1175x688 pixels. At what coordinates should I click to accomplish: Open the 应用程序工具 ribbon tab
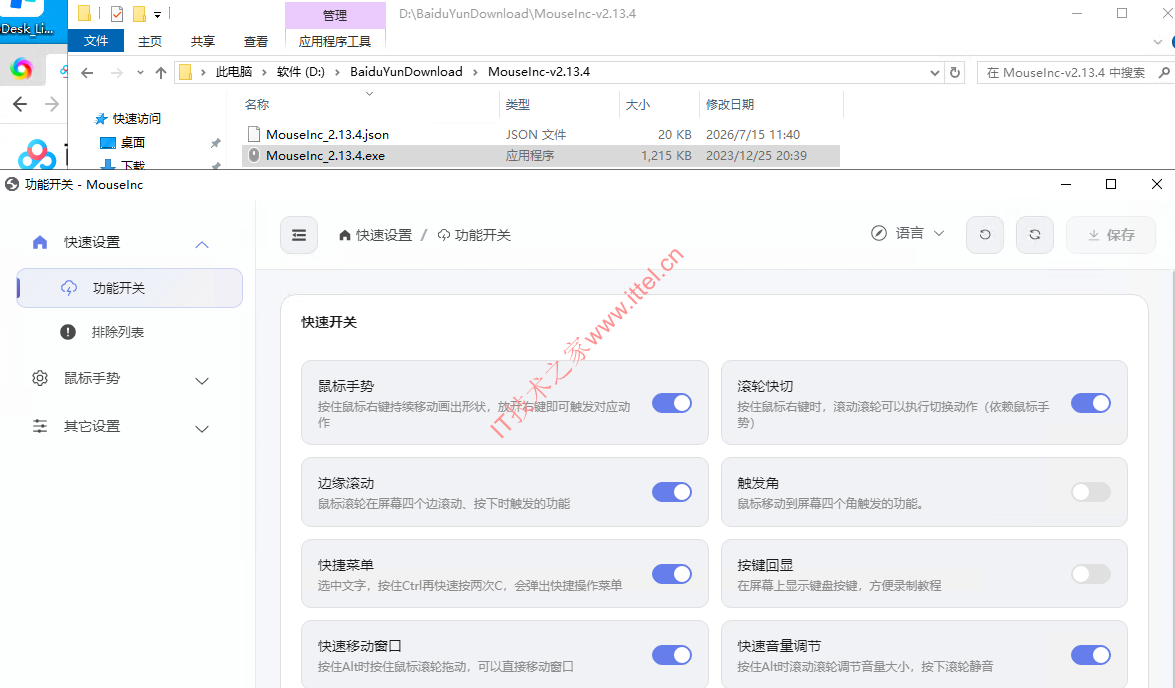pyautogui.click(x=335, y=41)
